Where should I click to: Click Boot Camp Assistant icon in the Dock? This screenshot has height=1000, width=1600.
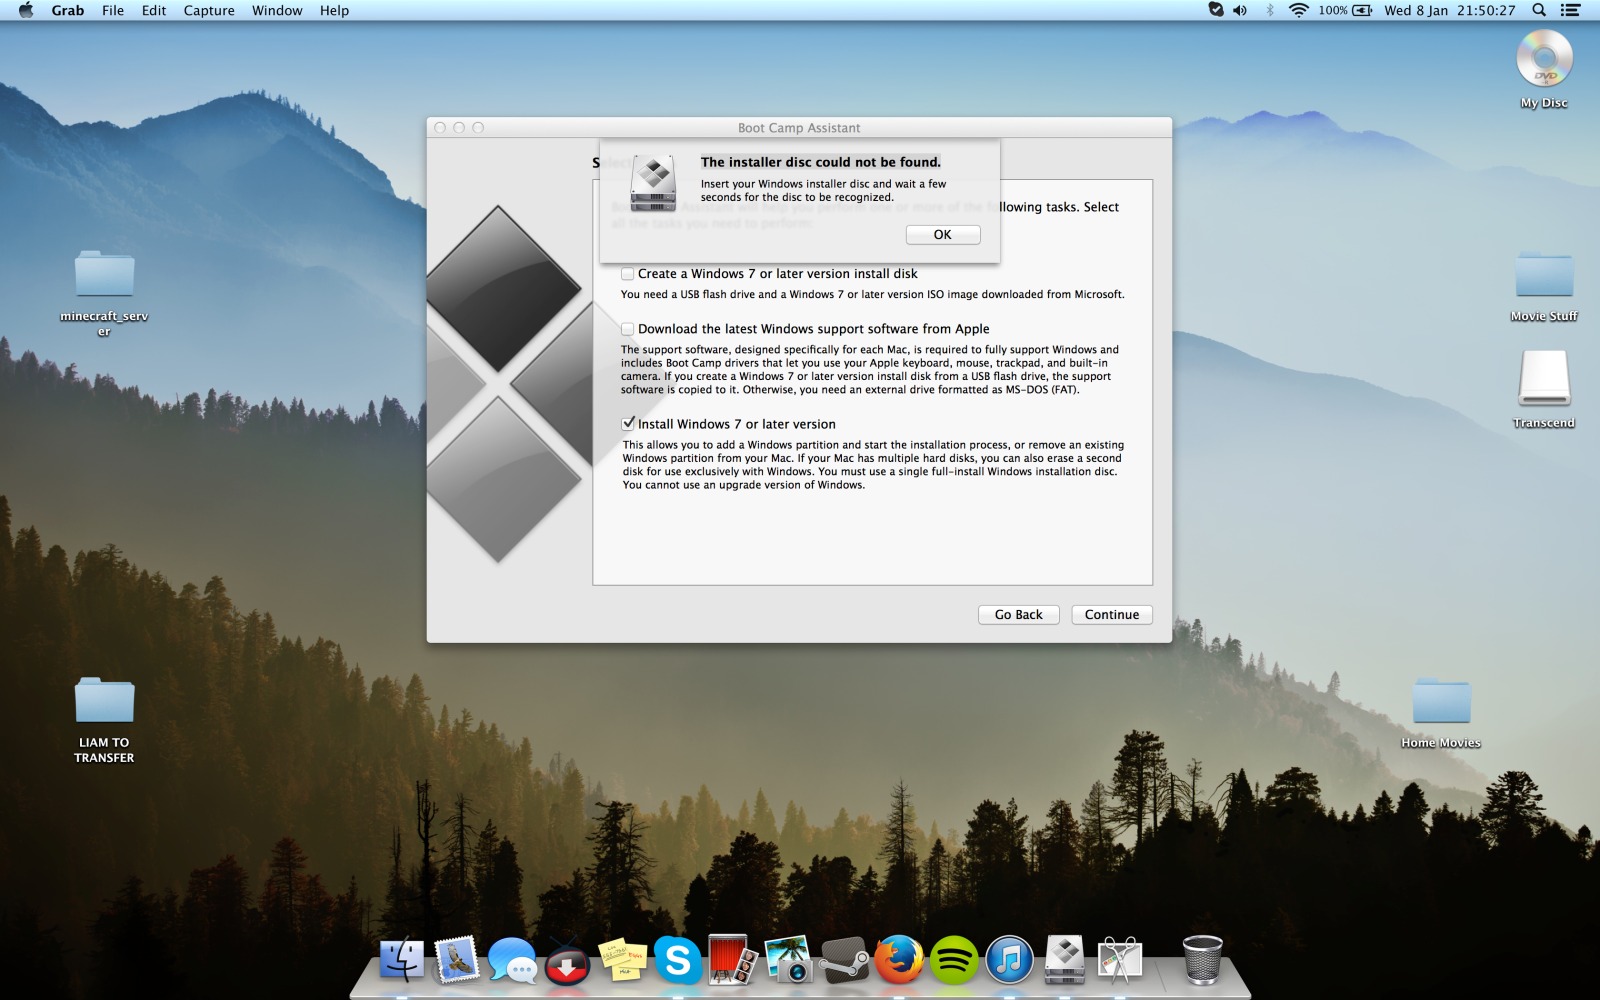[x=1065, y=960]
